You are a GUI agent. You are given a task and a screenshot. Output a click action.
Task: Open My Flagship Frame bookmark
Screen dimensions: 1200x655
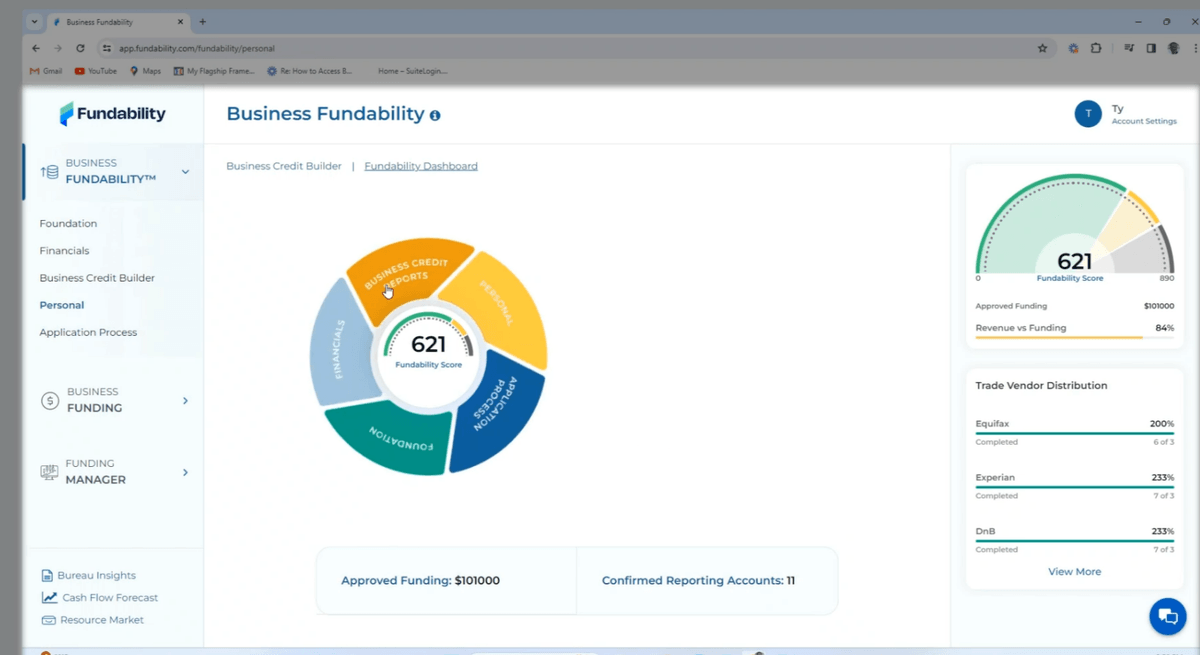pos(213,71)
